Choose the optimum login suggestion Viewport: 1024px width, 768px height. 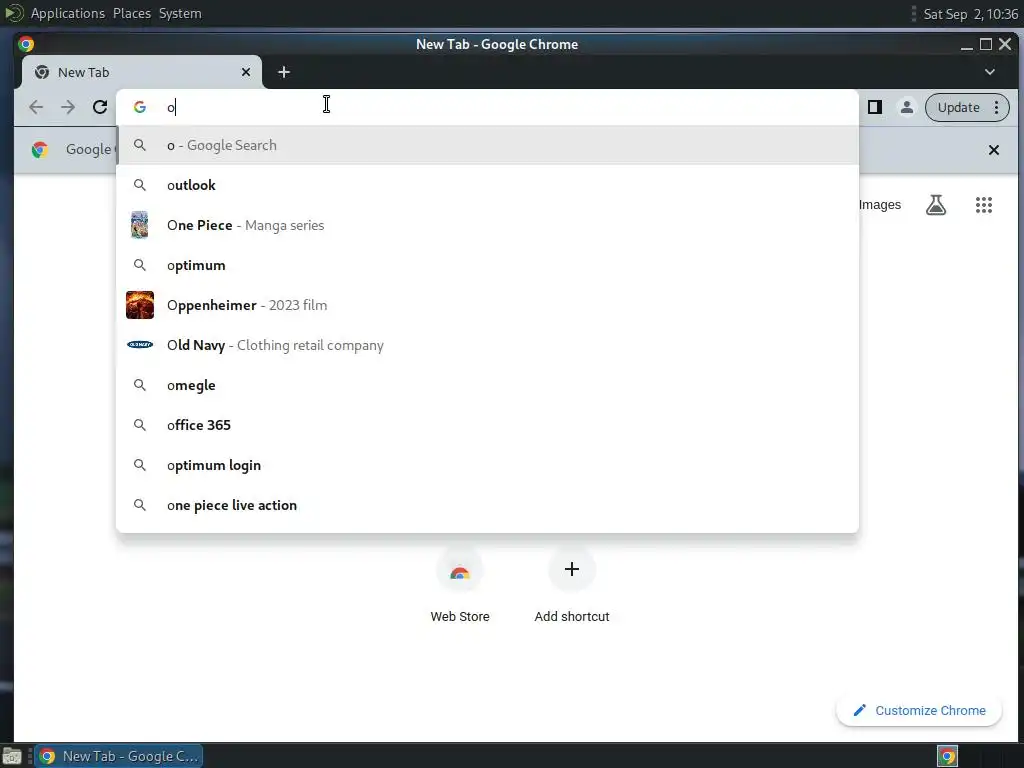point(487,465)
